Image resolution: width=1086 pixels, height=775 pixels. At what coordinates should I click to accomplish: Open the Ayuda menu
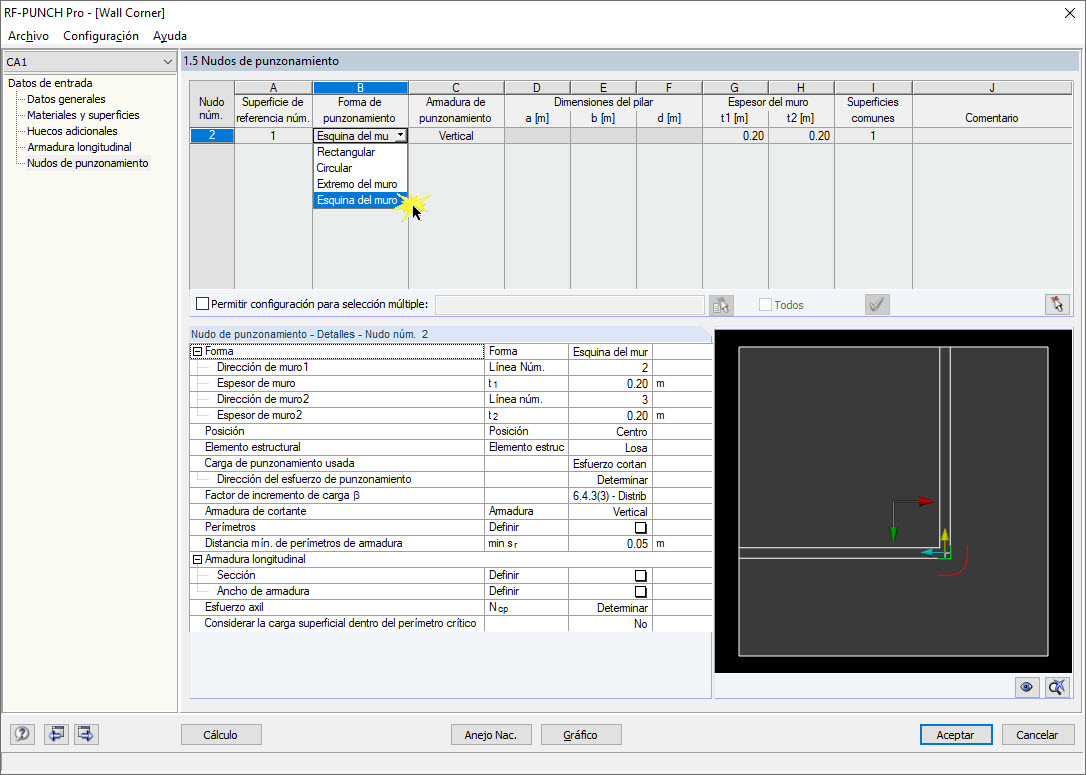coord(170,36)
